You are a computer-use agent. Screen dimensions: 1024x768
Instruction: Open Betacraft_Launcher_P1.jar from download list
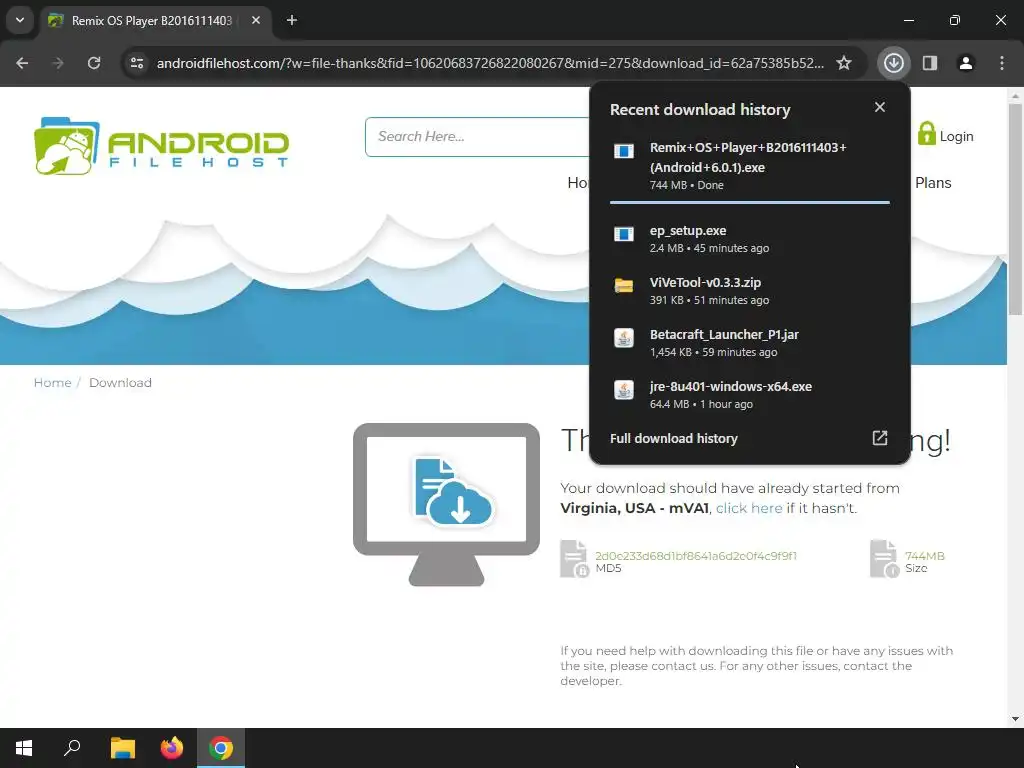(x=750, y=343)
